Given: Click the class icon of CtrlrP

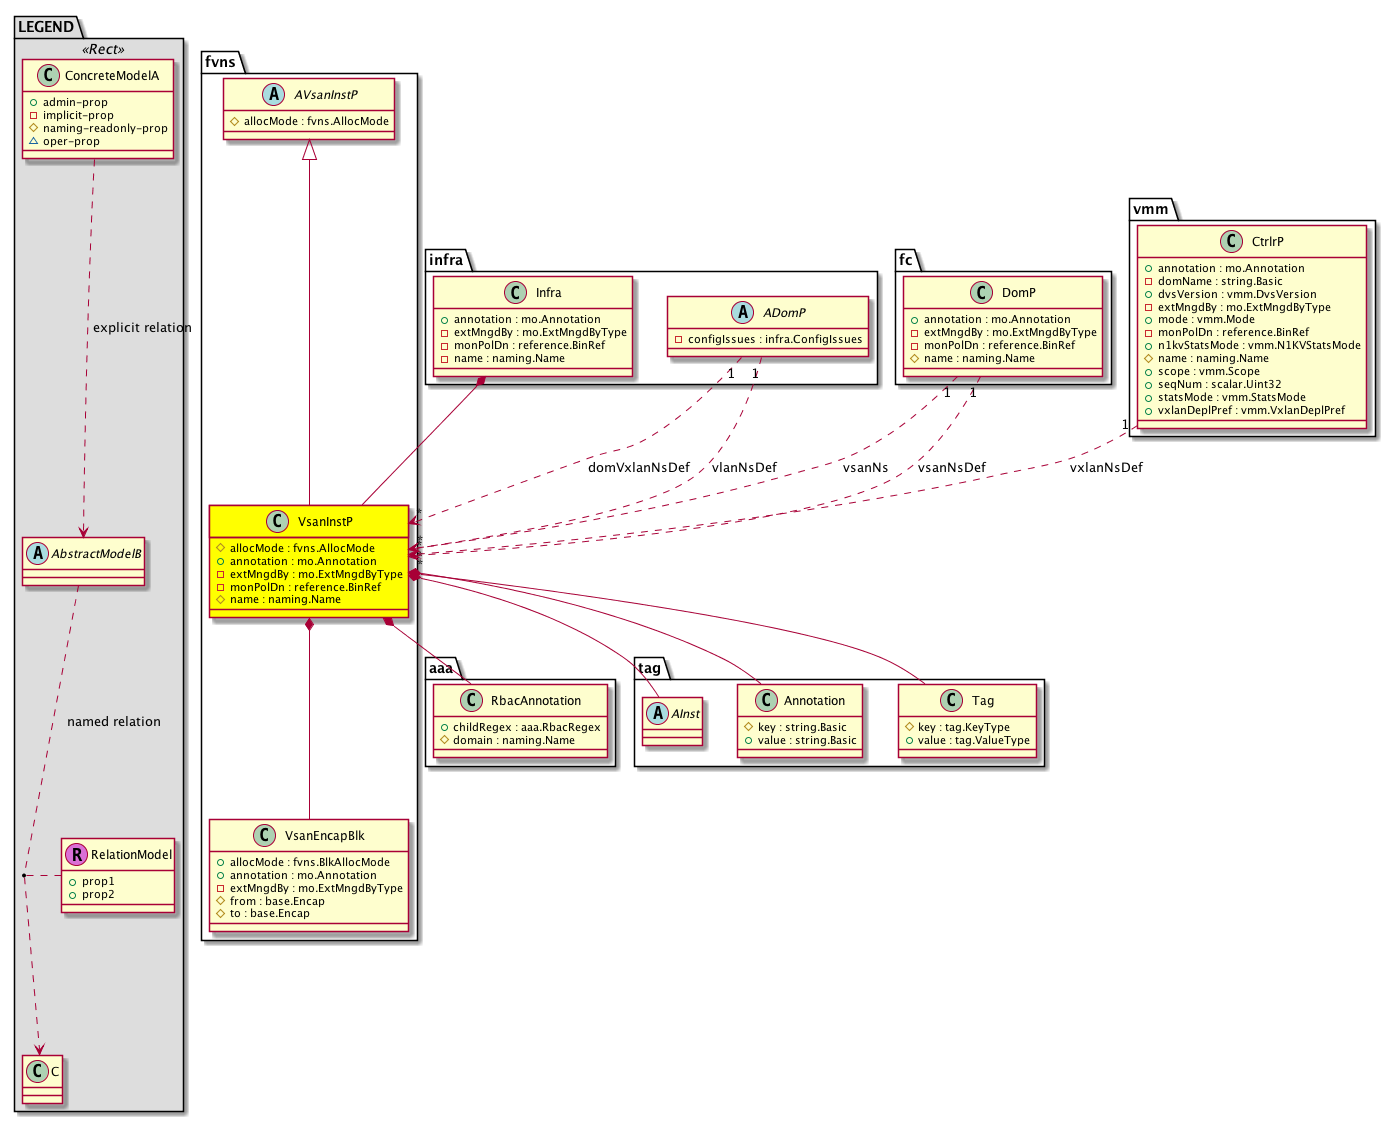Looking at the screenshot, I should tap(1231, 242).
